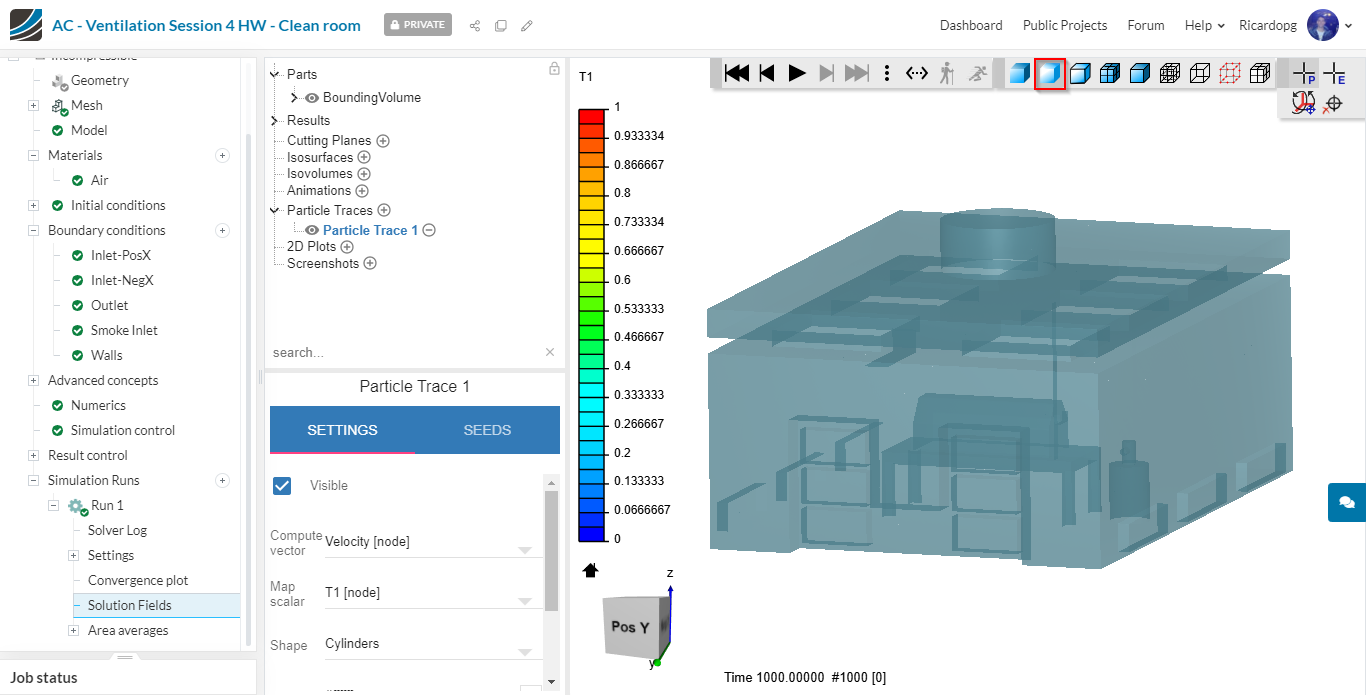The image size is (1366, 695).
Task: Click the copy project icon
Action: pos(501,25)
